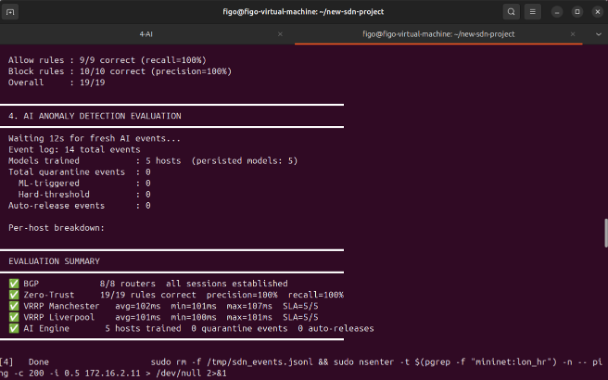Click the 'Overall : 19/19' line
608x380 pixels.
tap(57, 83)
